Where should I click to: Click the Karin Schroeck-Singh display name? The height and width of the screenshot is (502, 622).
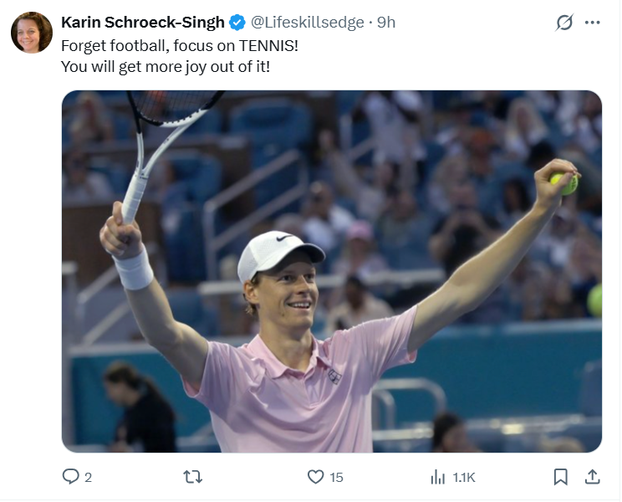point(143,22)
